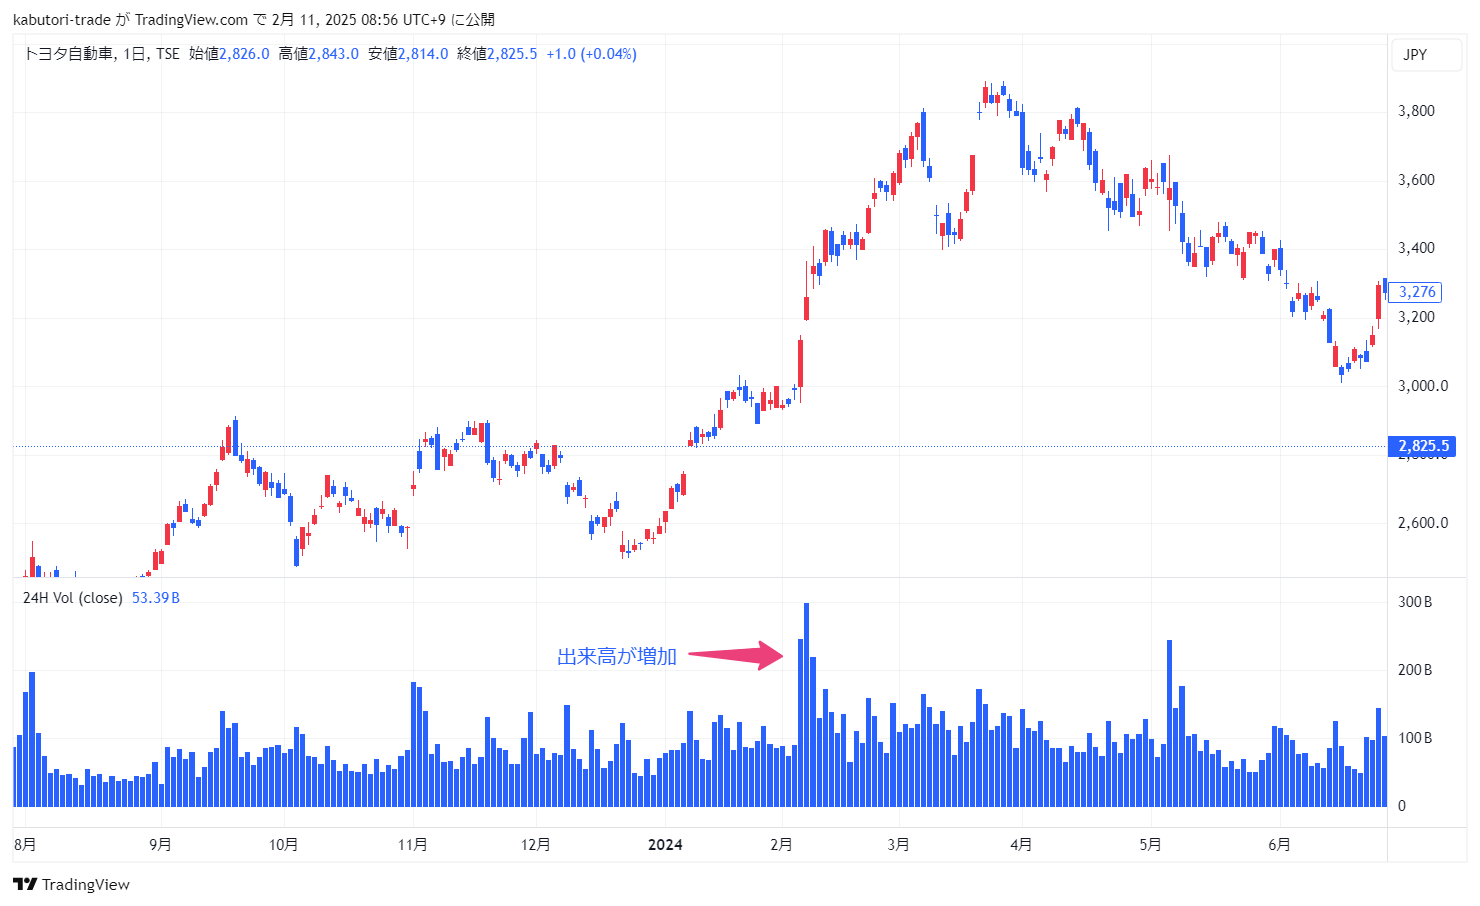Click the 高値2,843.0 high value
The width and height of the screenshot is (1480, 906).
(x=318, y=54)
